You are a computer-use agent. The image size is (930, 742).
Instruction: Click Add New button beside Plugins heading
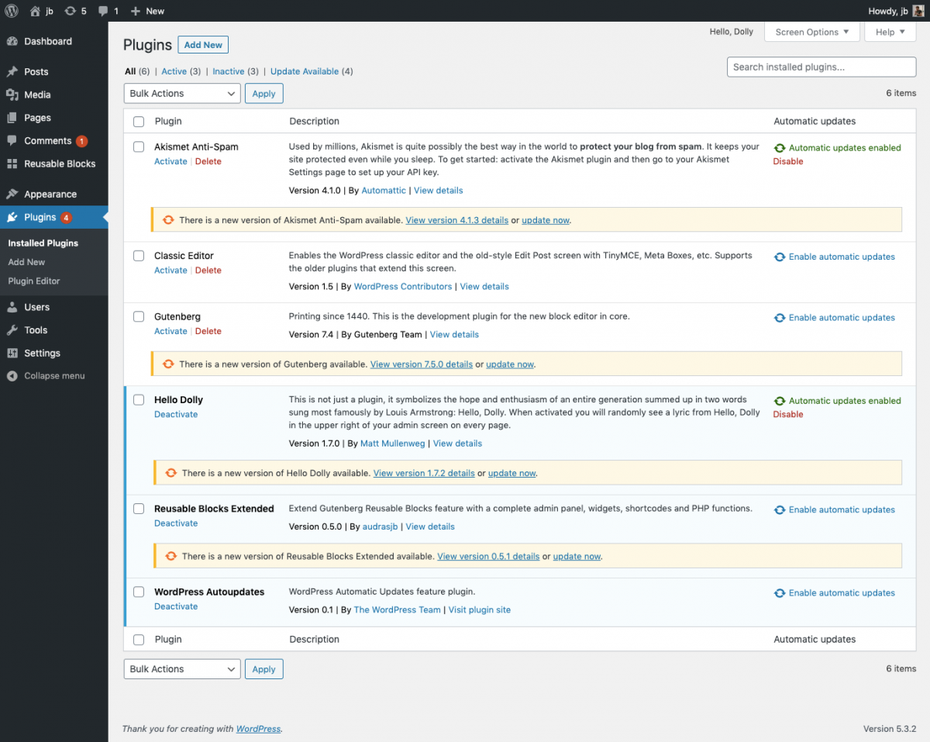click(203, 44)
